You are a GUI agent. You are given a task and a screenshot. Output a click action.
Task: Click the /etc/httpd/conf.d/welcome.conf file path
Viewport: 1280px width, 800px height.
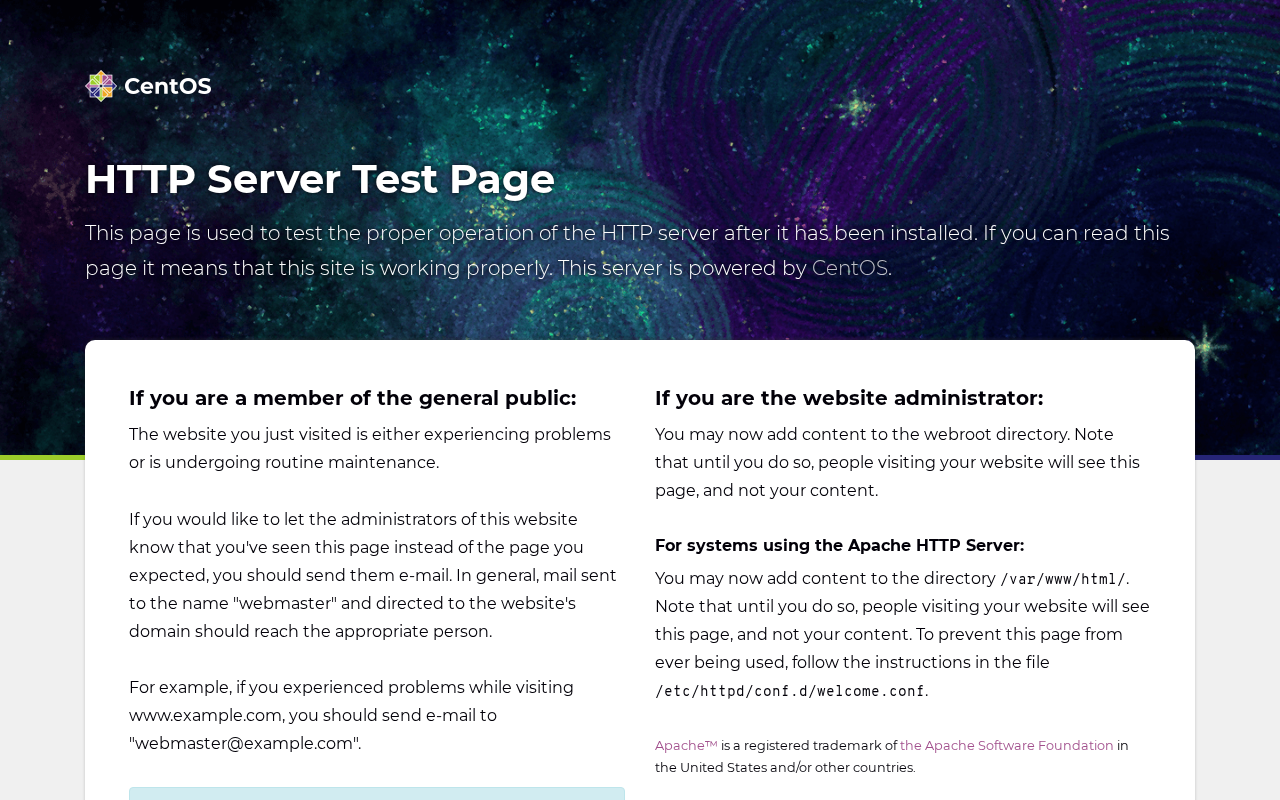pos(790,691)
